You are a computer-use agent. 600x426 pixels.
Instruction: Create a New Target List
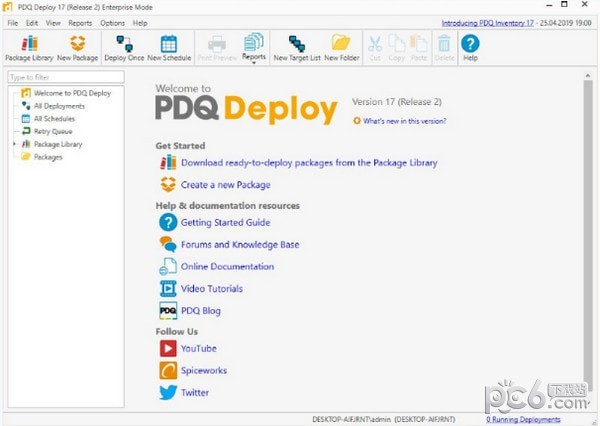point(297,48)
